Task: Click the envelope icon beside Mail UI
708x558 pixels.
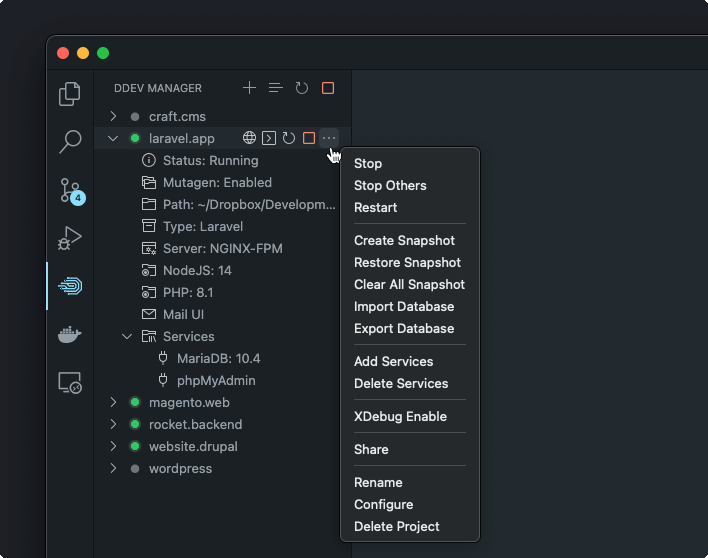Action: [x=149, y=314]
